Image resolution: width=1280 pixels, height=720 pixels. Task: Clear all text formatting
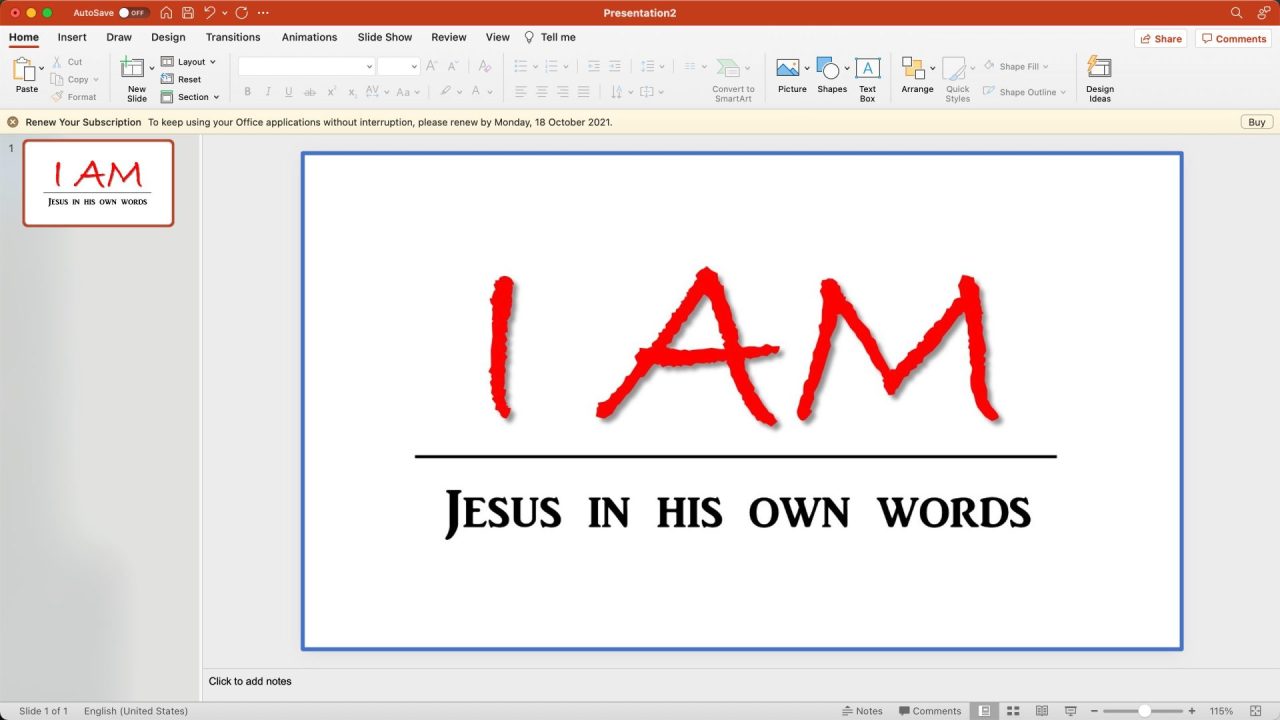[484, 66]
